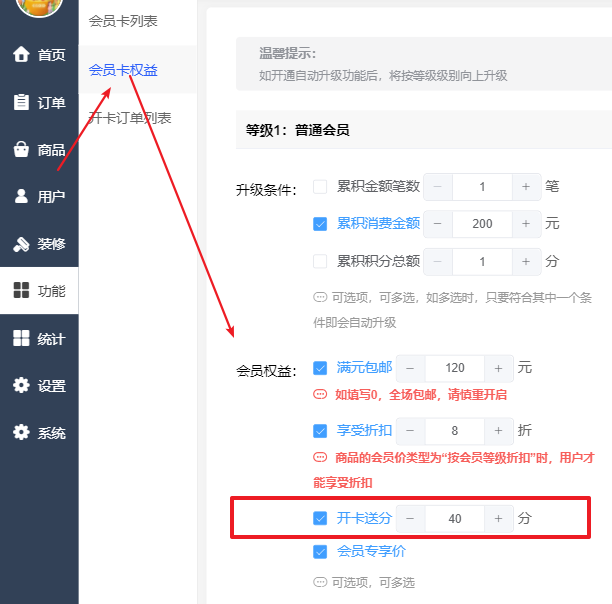612x604 pixels.
Task: Click the gear icon beside 设置
Action: click(21, 385)
